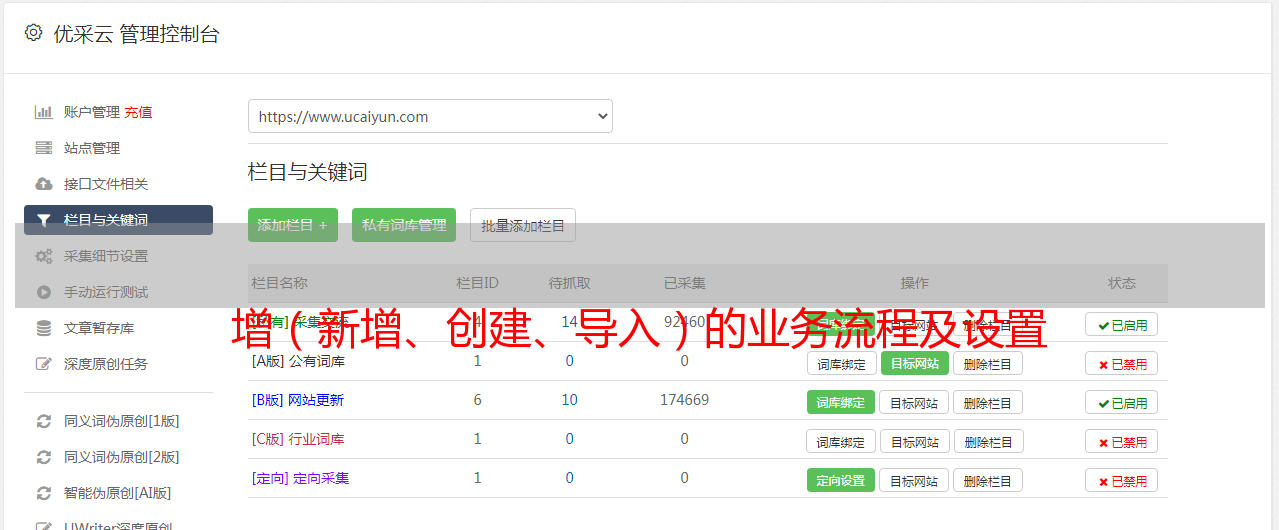Open 账户管理 via its bar chart icon
The image size is (1279, 530).
click(43, 112)
